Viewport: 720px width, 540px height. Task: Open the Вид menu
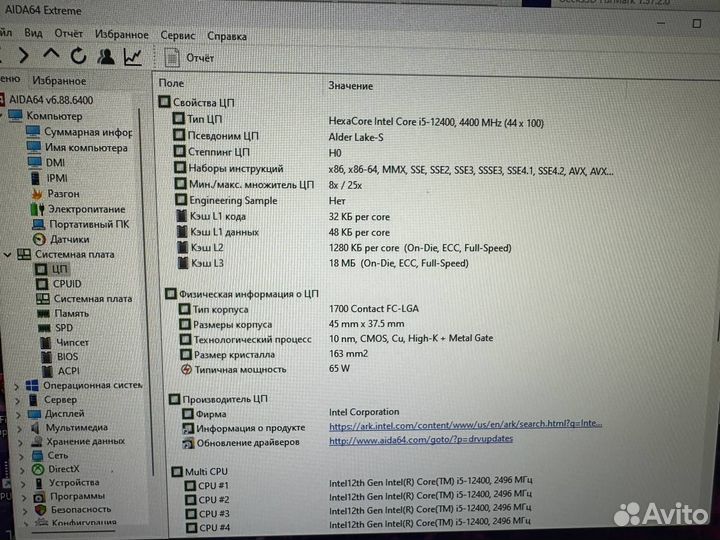click(x=34, y=33)
